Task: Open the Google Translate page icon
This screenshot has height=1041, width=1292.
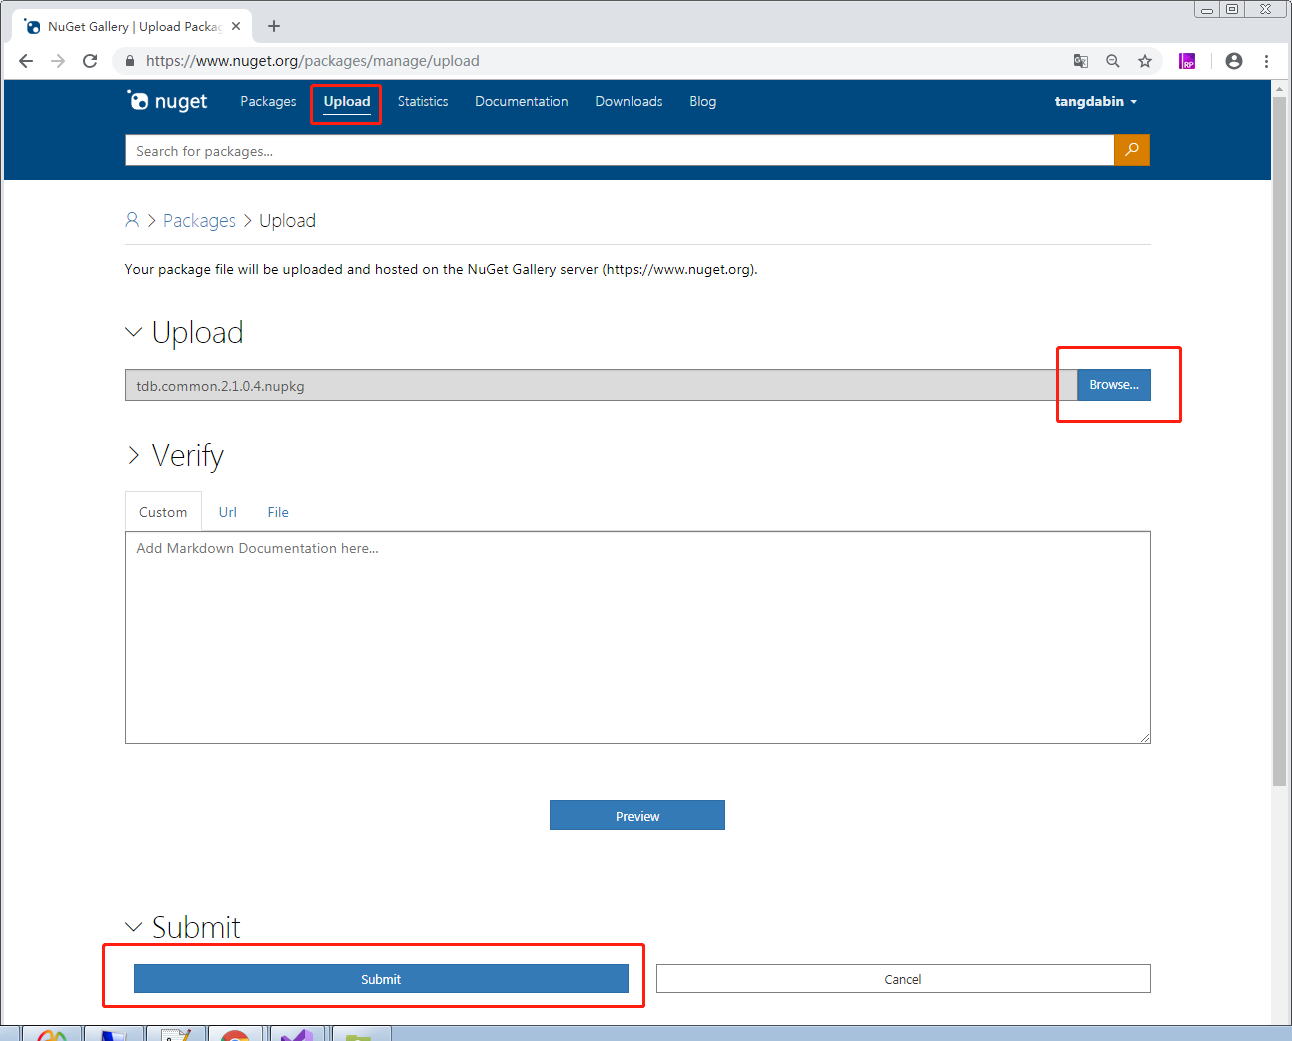Action: pyautogui.click(x=1081, y=61)
